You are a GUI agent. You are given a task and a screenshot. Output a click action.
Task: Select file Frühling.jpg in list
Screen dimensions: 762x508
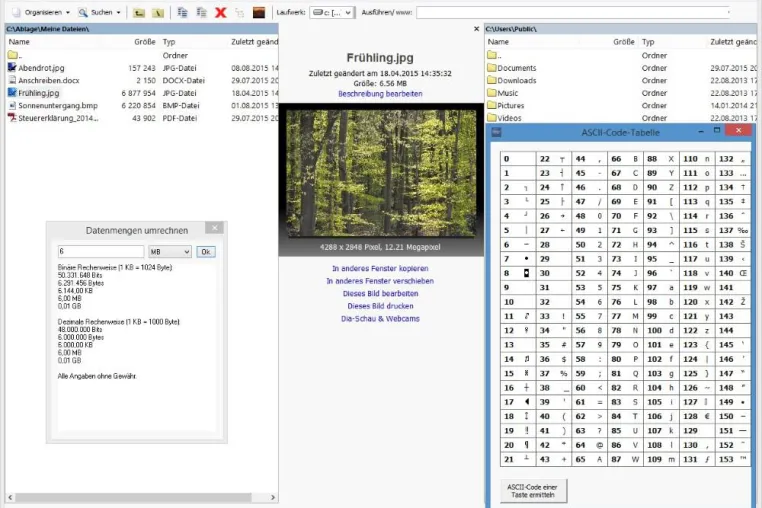[x=38, y=93]
